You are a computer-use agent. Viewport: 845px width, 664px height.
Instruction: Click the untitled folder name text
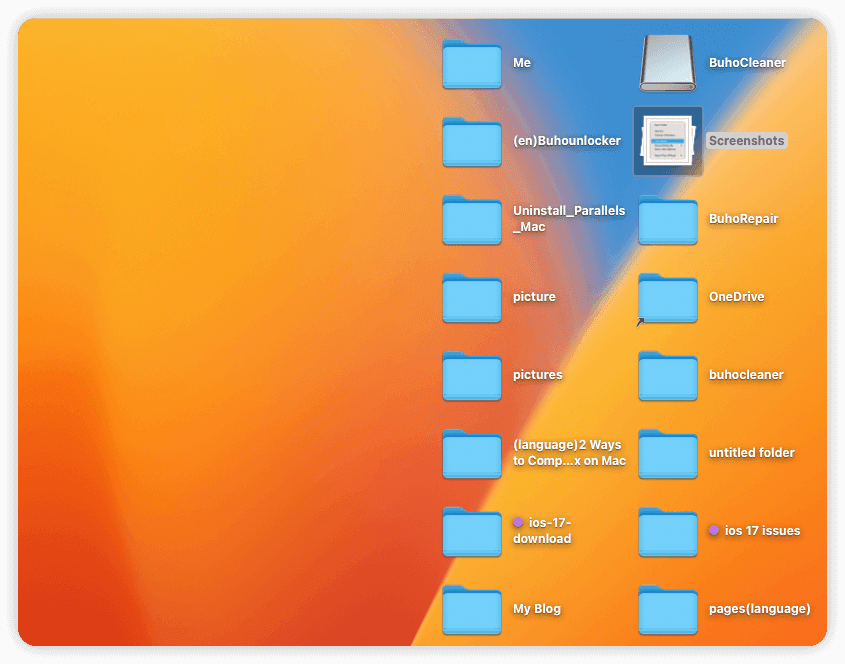click(x=752, y=452)
